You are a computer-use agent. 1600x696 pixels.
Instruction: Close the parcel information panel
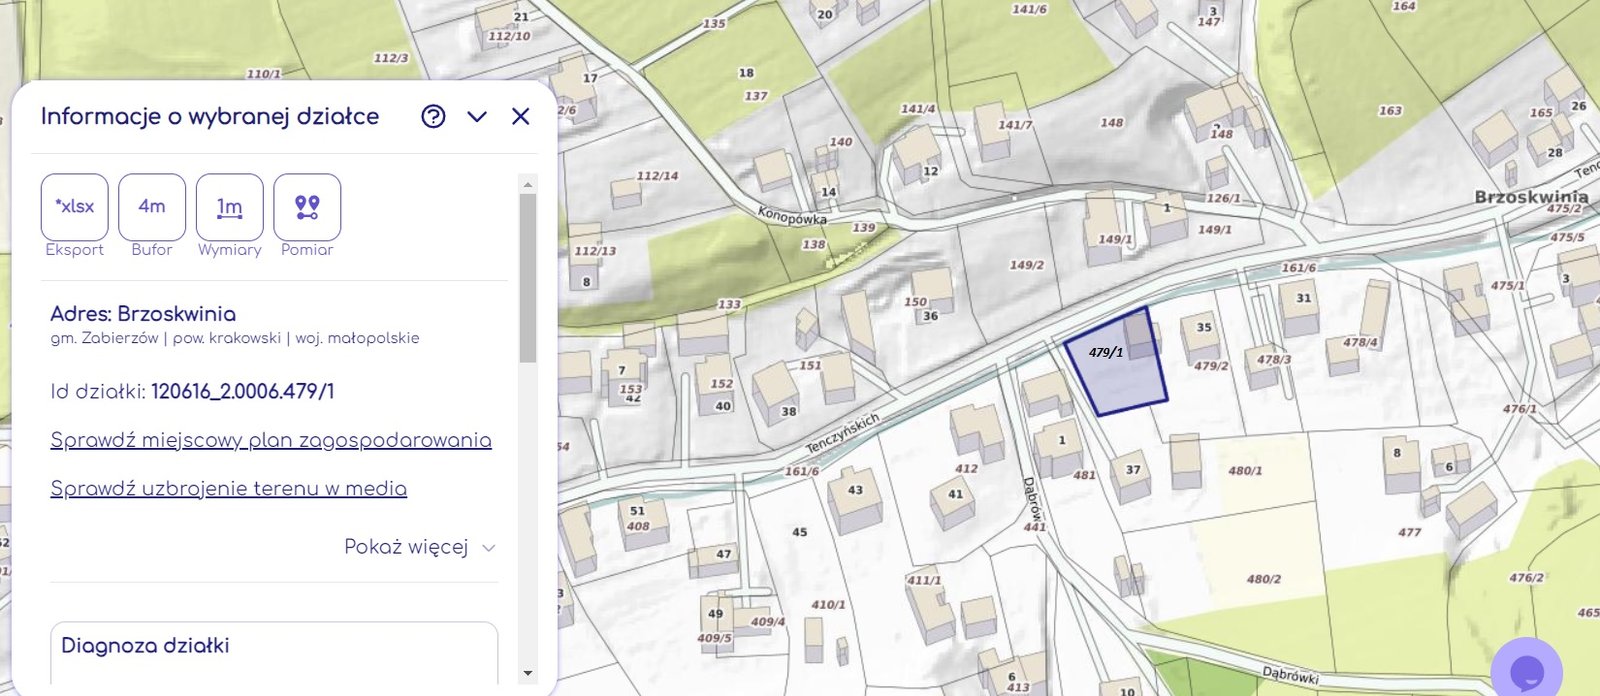520,117
